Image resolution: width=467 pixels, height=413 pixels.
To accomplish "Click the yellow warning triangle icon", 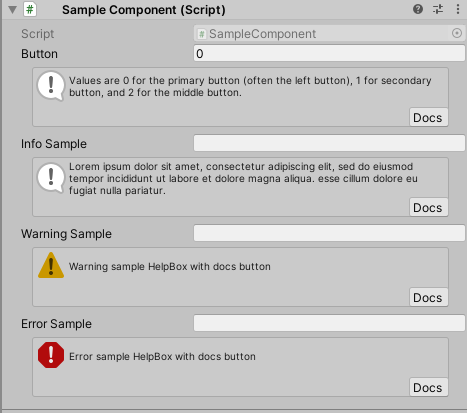I will click(51, 265).
